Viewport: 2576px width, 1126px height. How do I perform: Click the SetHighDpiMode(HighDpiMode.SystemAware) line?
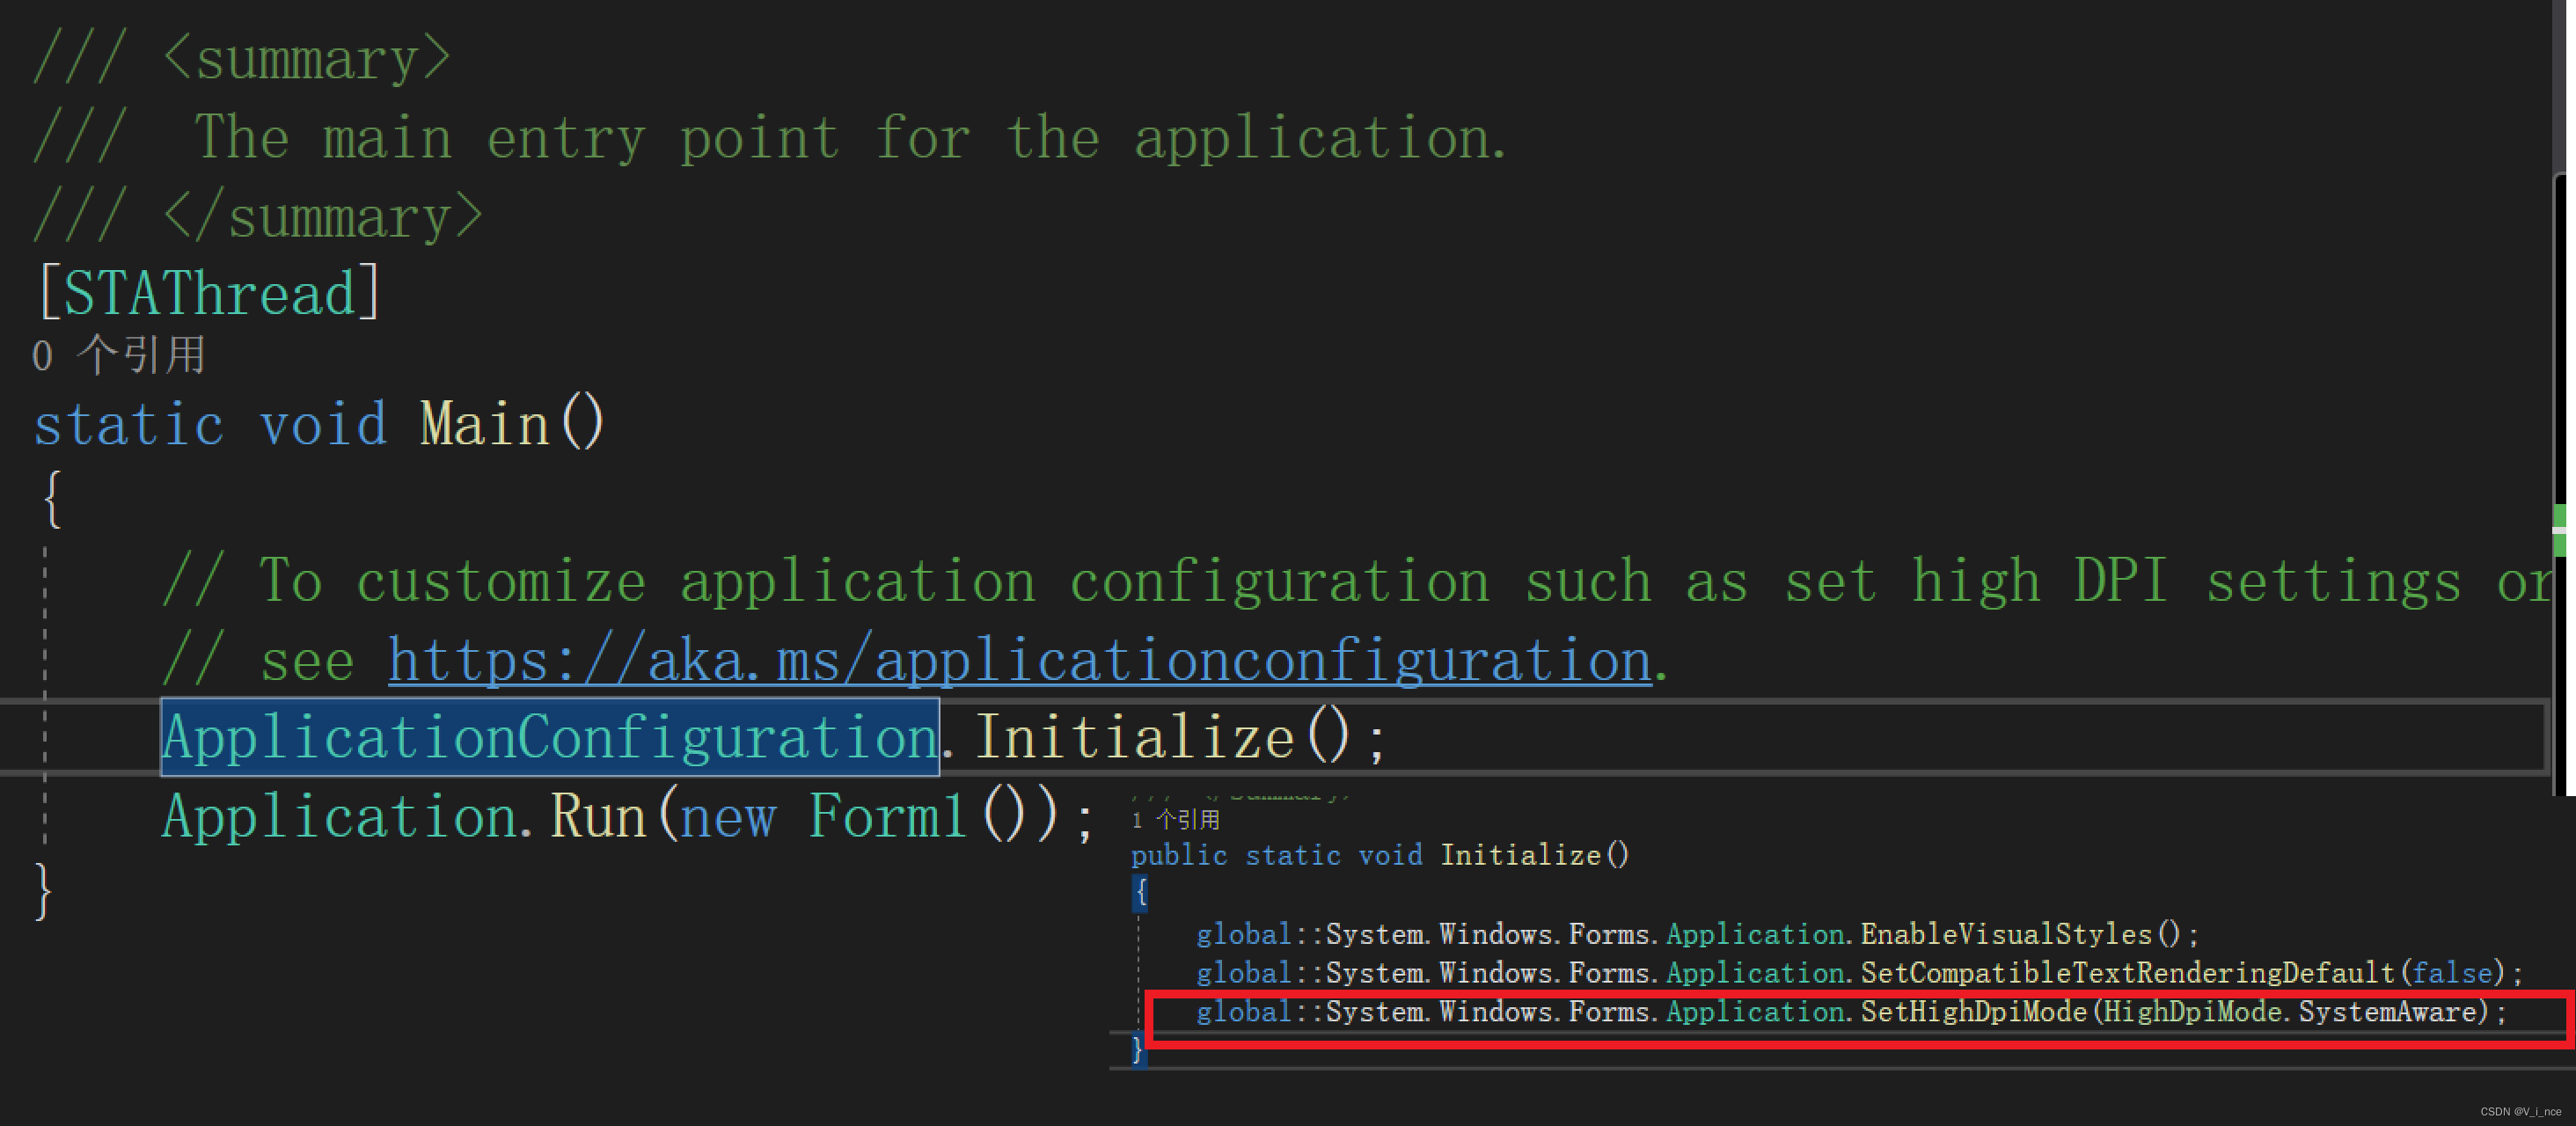pos(1851,1013)
